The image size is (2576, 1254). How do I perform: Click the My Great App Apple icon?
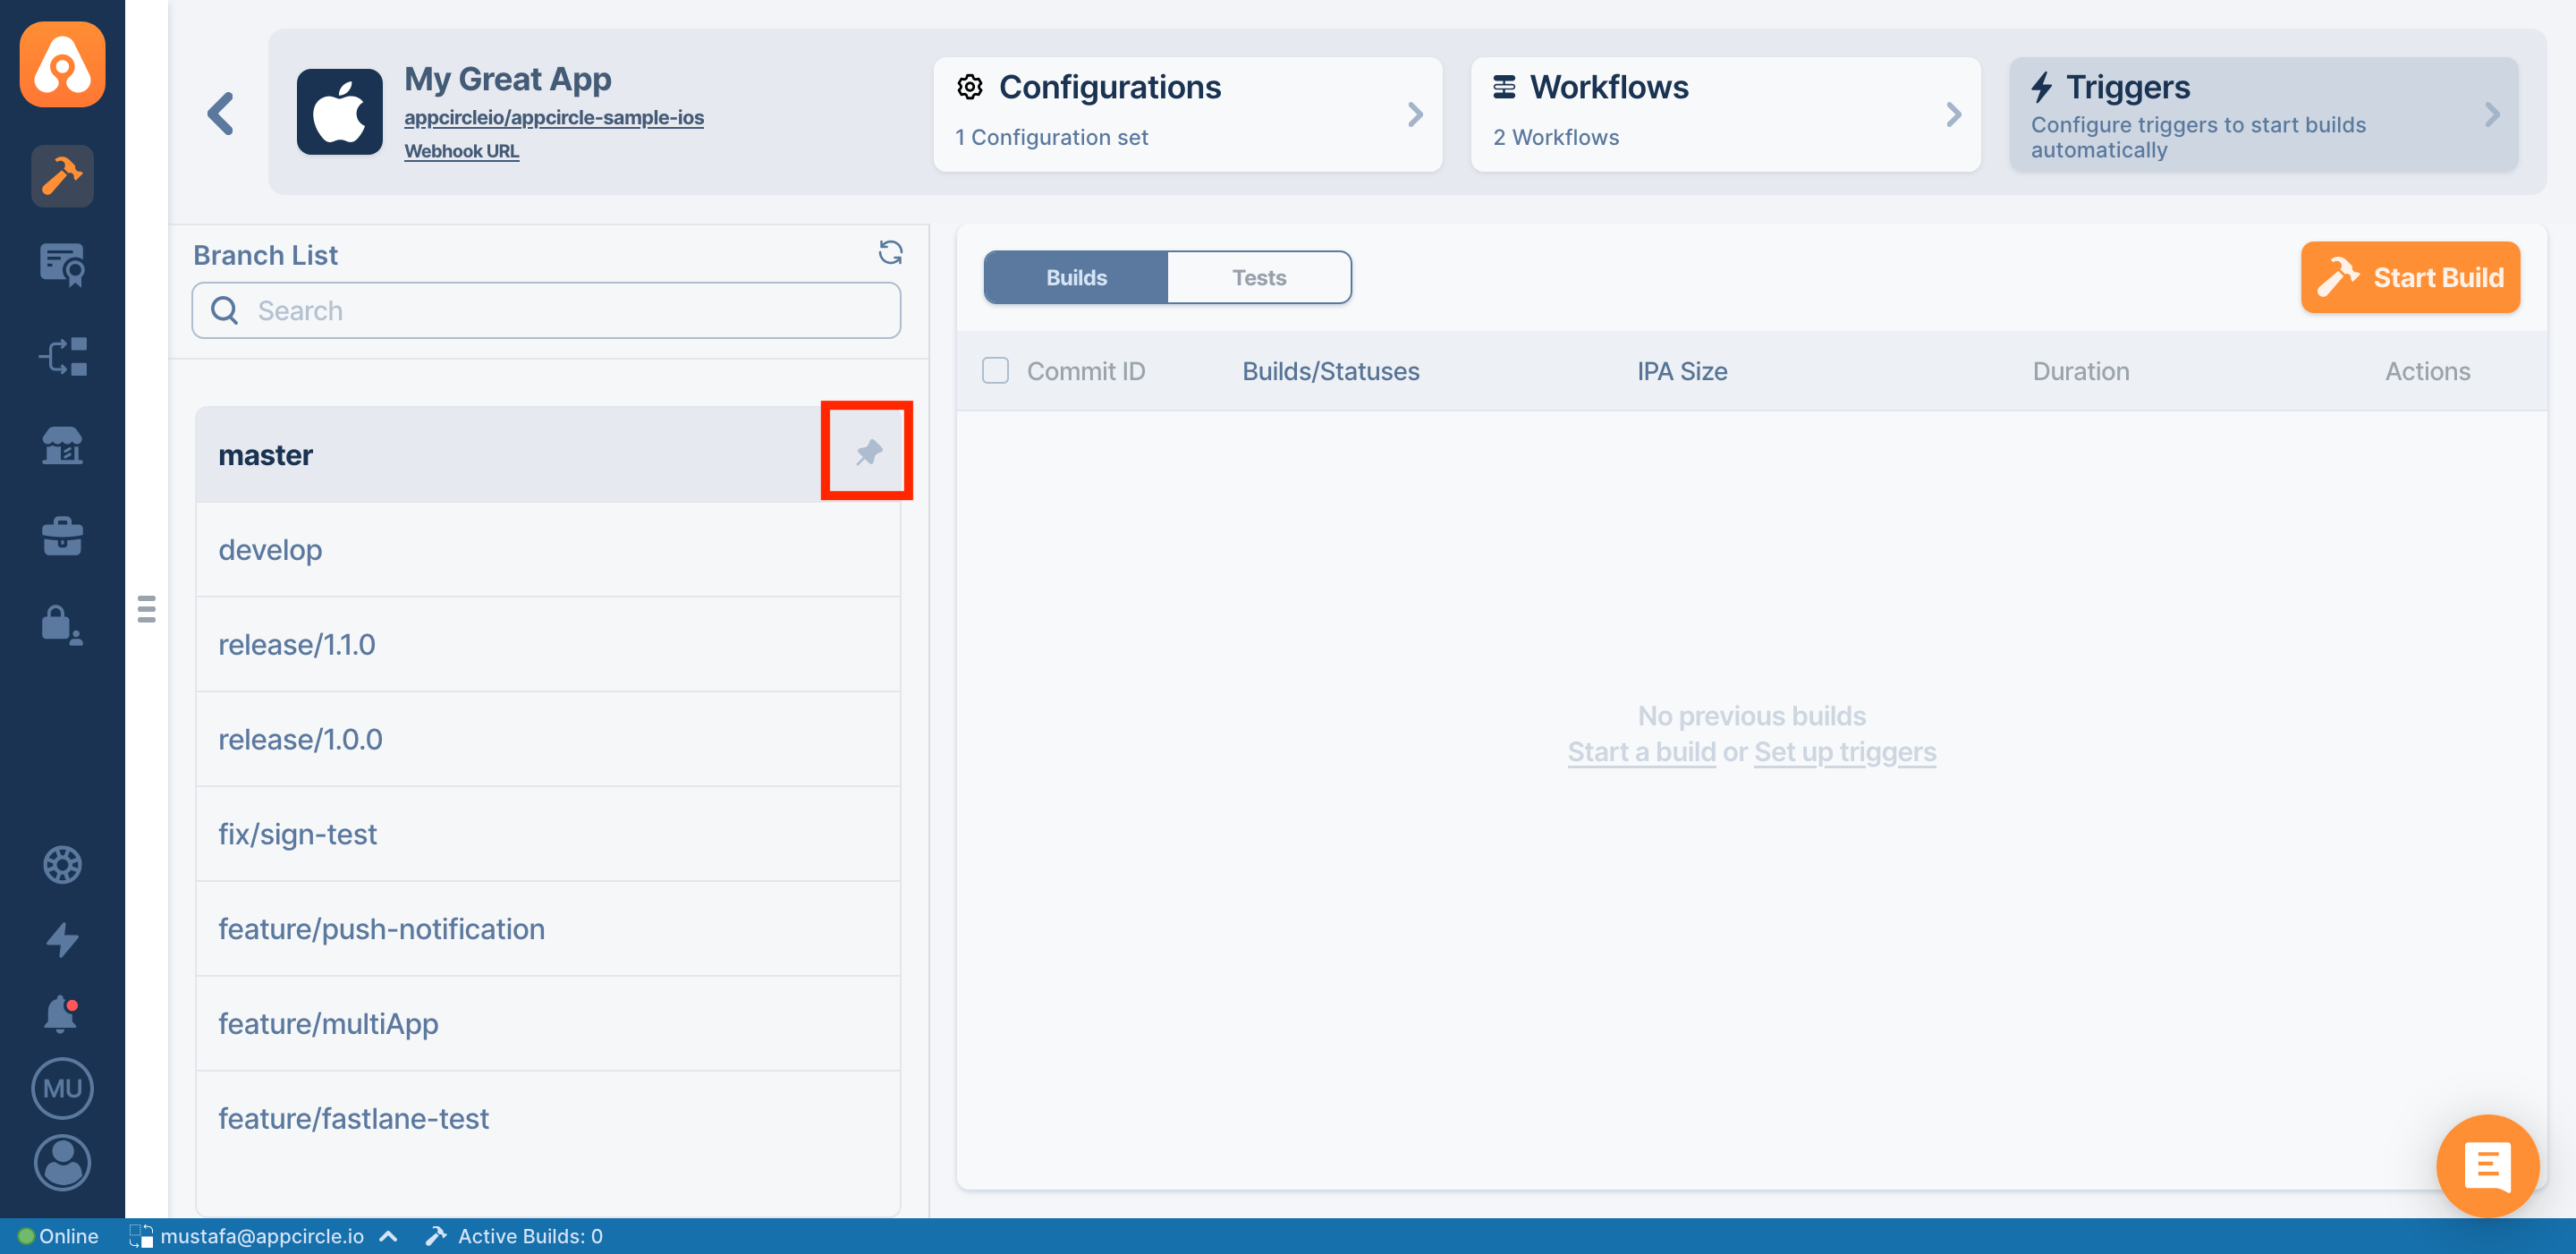pyautogui.click(x=339, y=111)
